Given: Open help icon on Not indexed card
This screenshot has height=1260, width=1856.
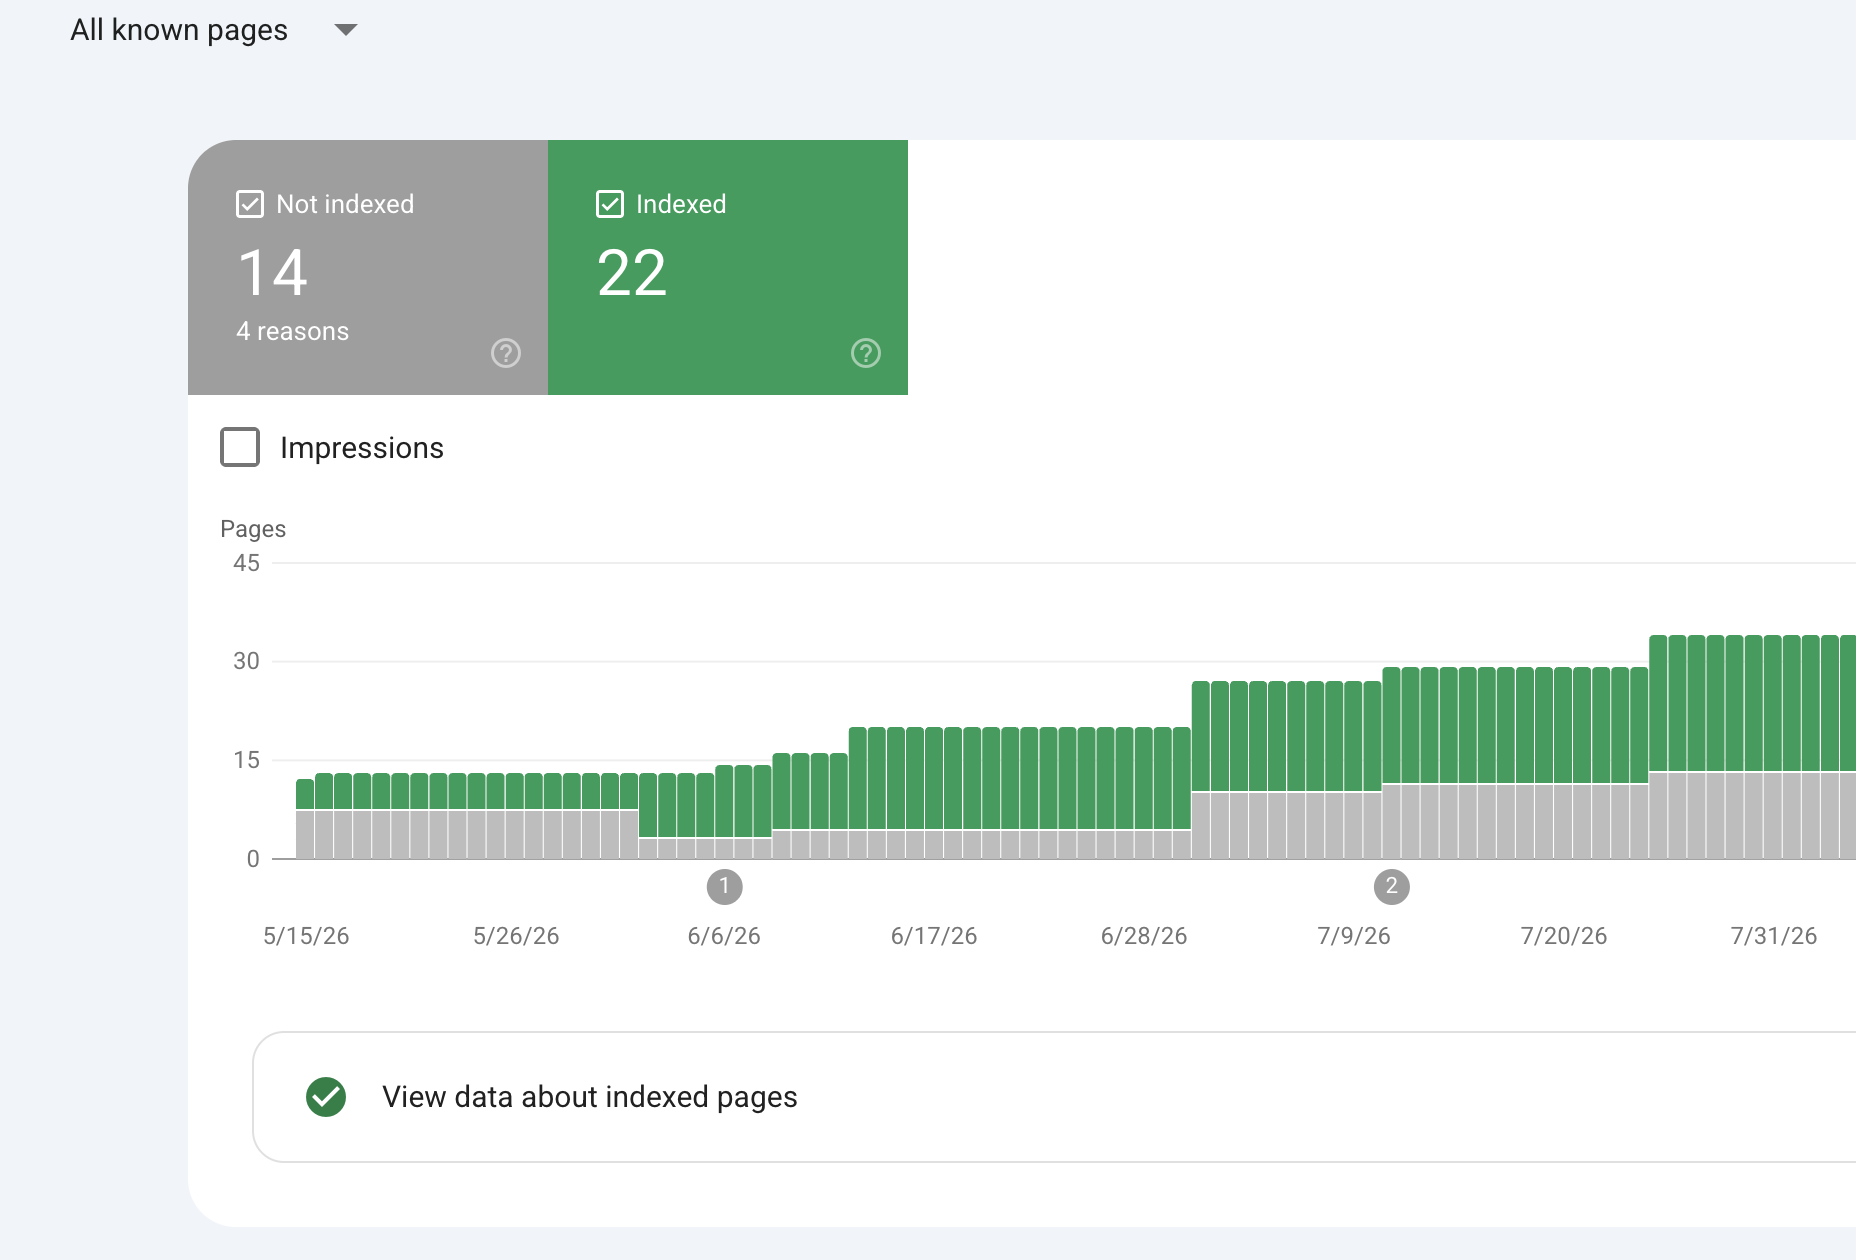Looking at the screenshot, I should (506, 353).
